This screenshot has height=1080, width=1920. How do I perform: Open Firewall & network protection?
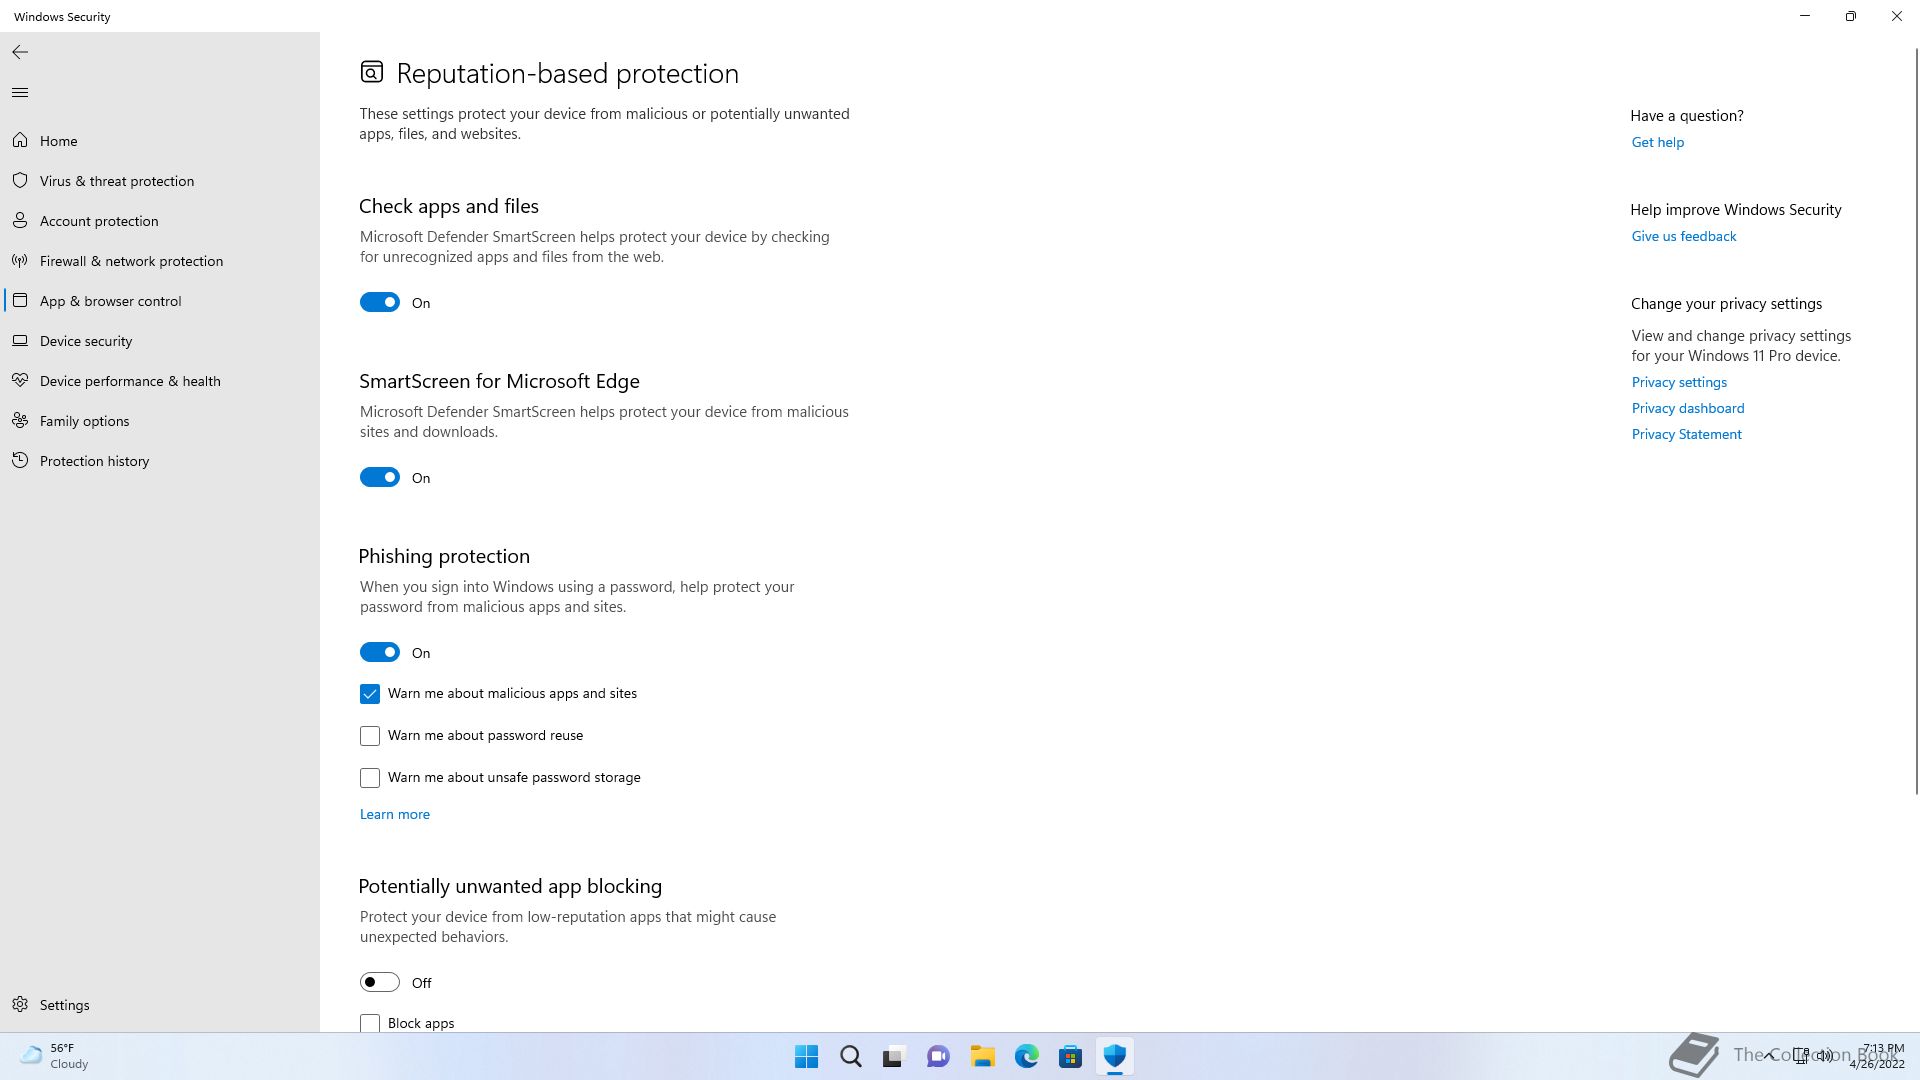click(160, 261)
